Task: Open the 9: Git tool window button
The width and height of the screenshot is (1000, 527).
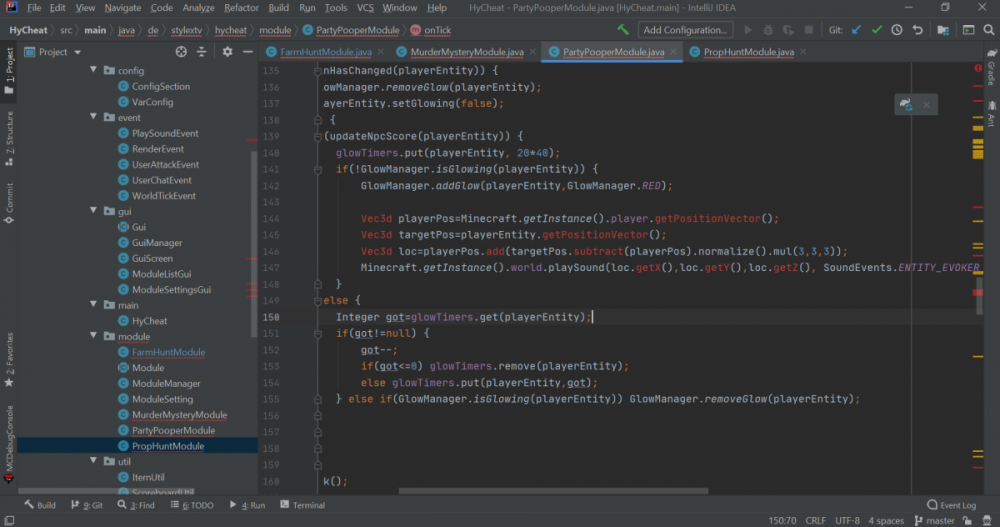Action: point(87,505)
